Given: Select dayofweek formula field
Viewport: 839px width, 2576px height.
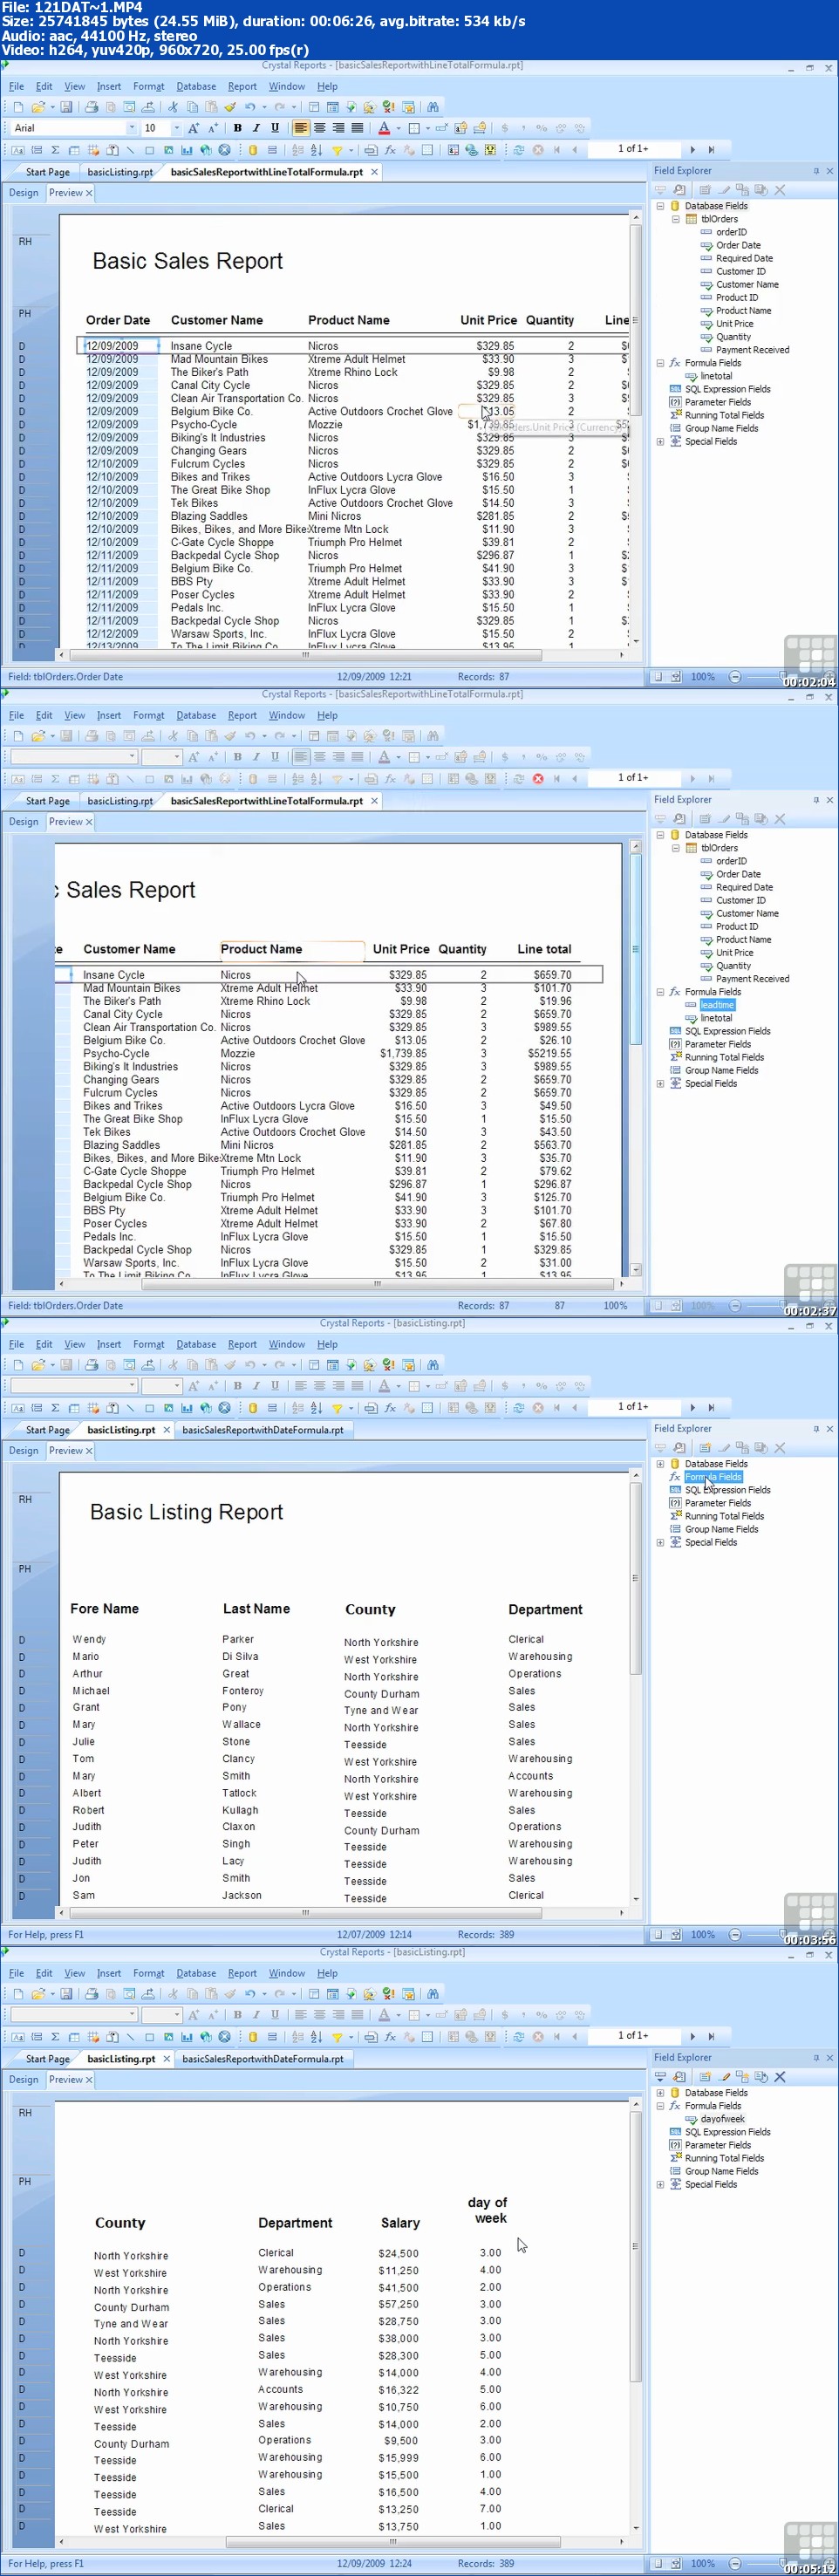Looking at the screenshot, I should (x=722, y=2119).
